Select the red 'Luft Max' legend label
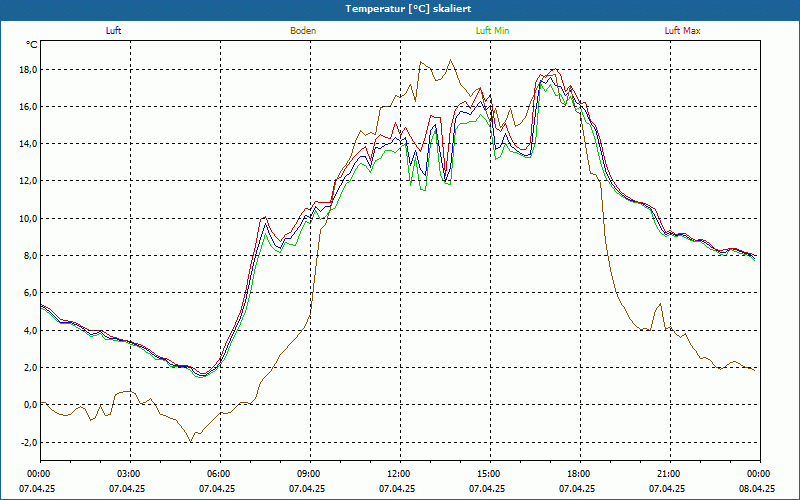800x500 pixels. tap(682, 31)
